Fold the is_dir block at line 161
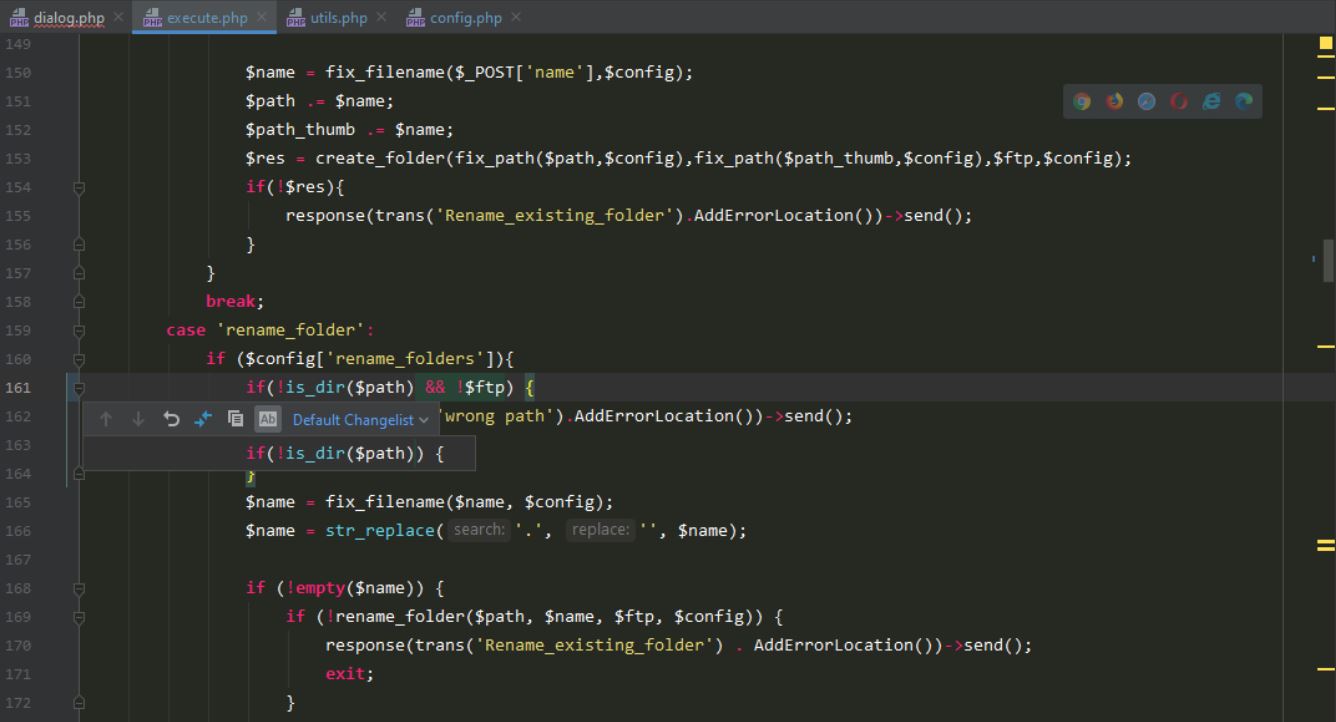1336x722 pixels. point(79,387)
